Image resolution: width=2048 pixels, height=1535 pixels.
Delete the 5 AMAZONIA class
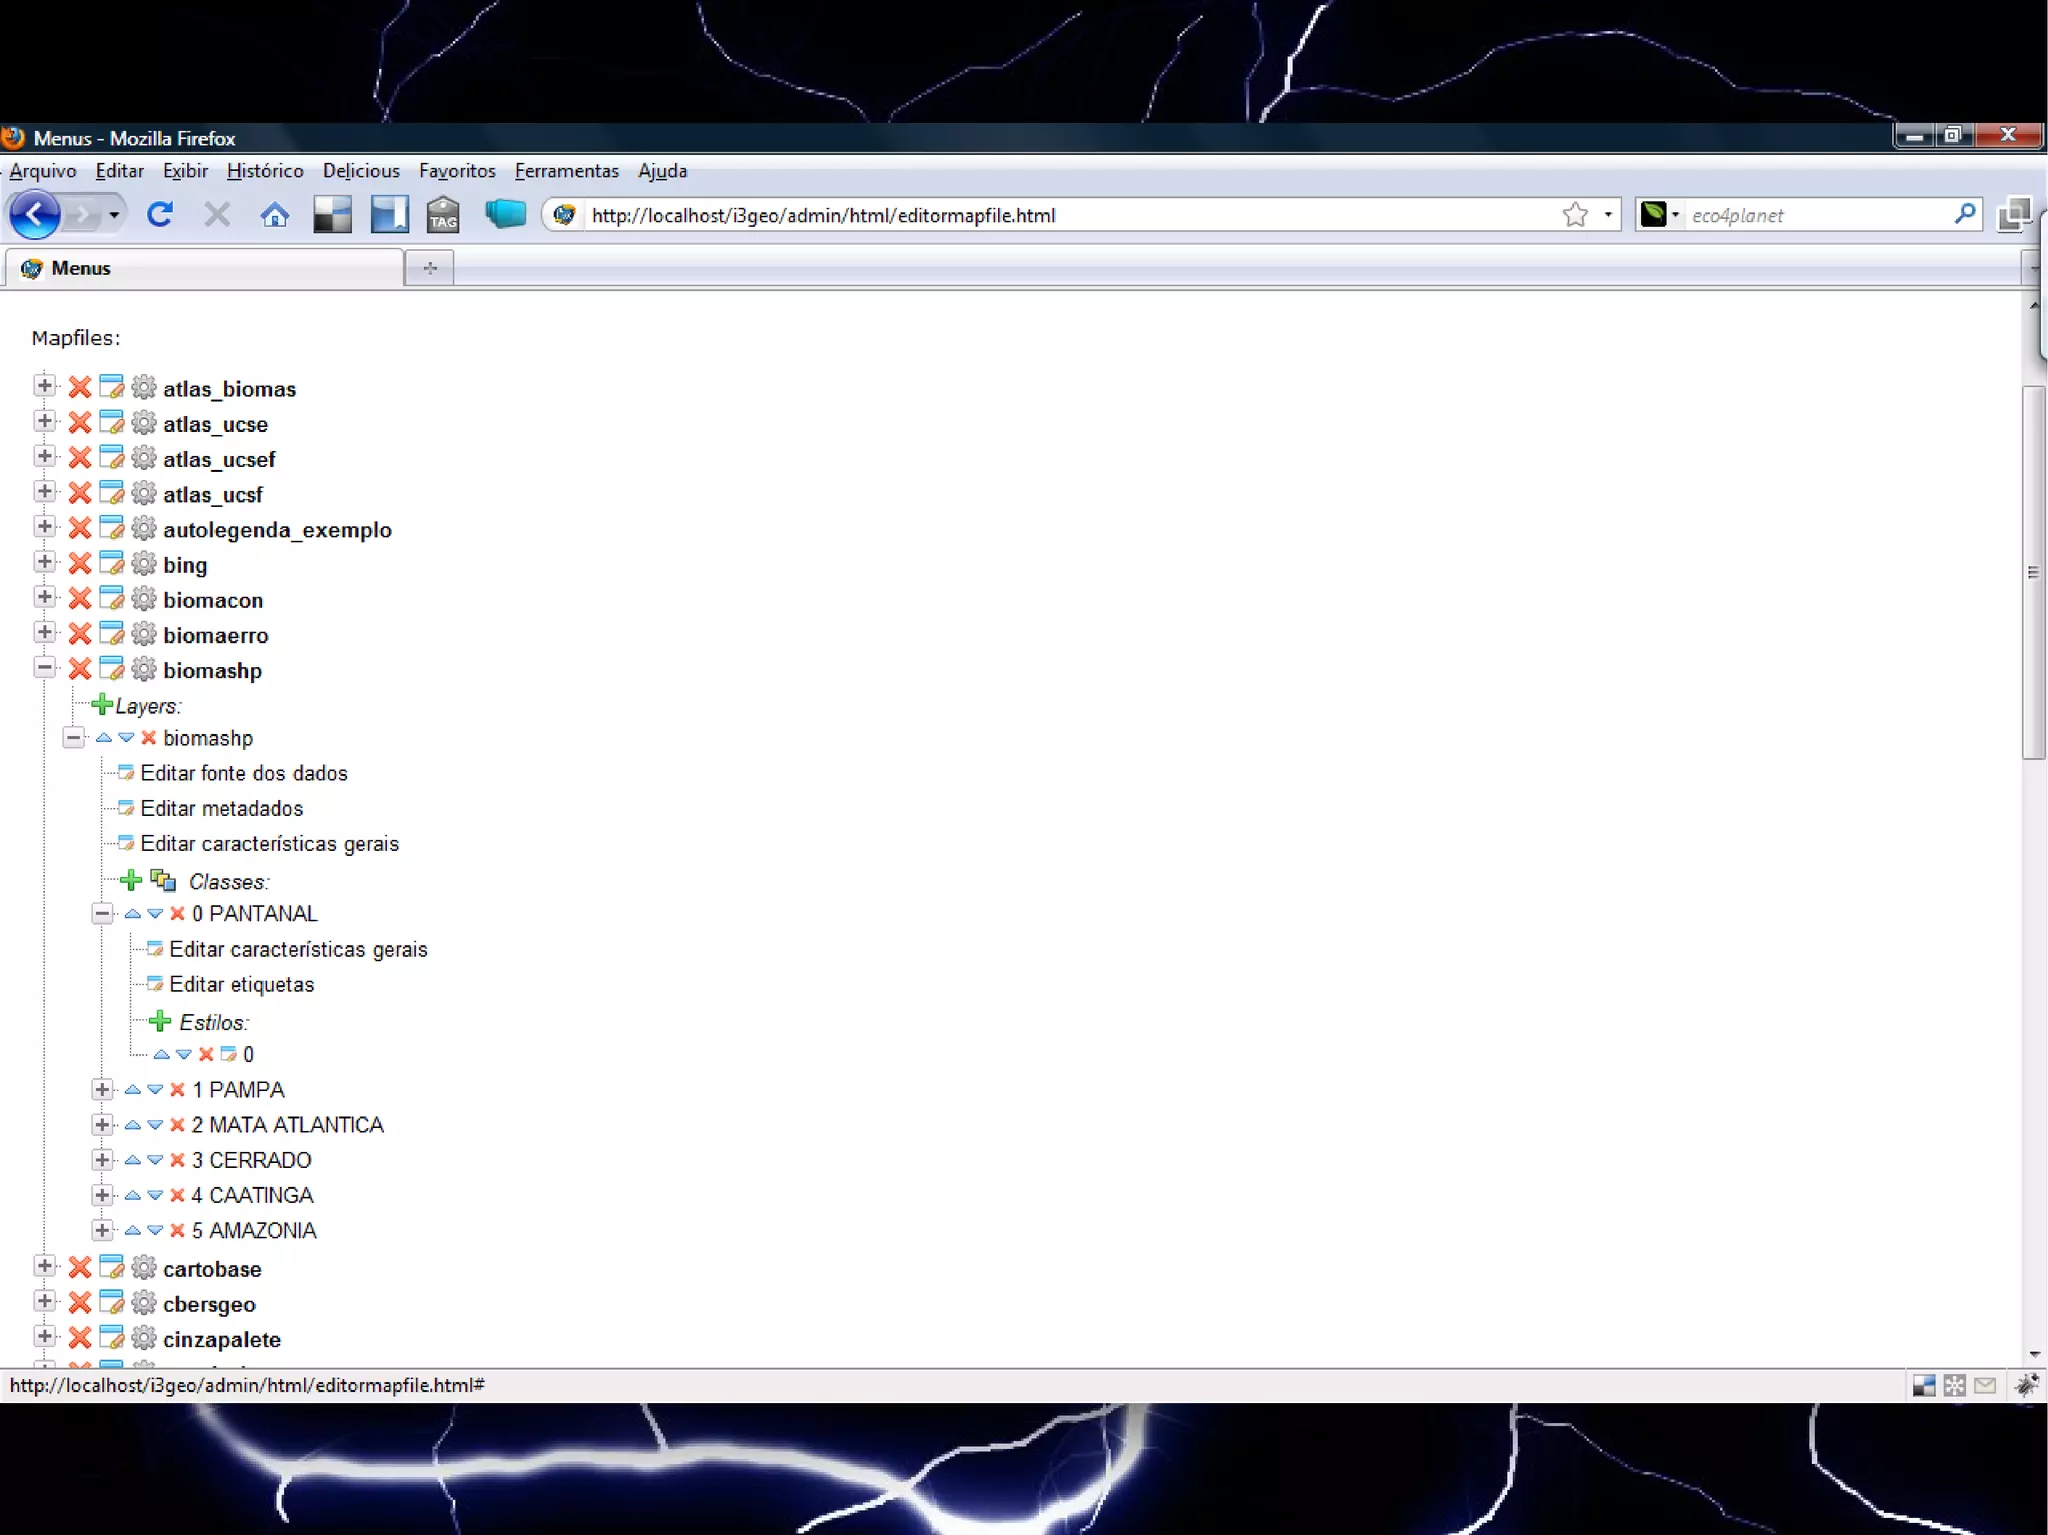click(x=177, y=1230)
